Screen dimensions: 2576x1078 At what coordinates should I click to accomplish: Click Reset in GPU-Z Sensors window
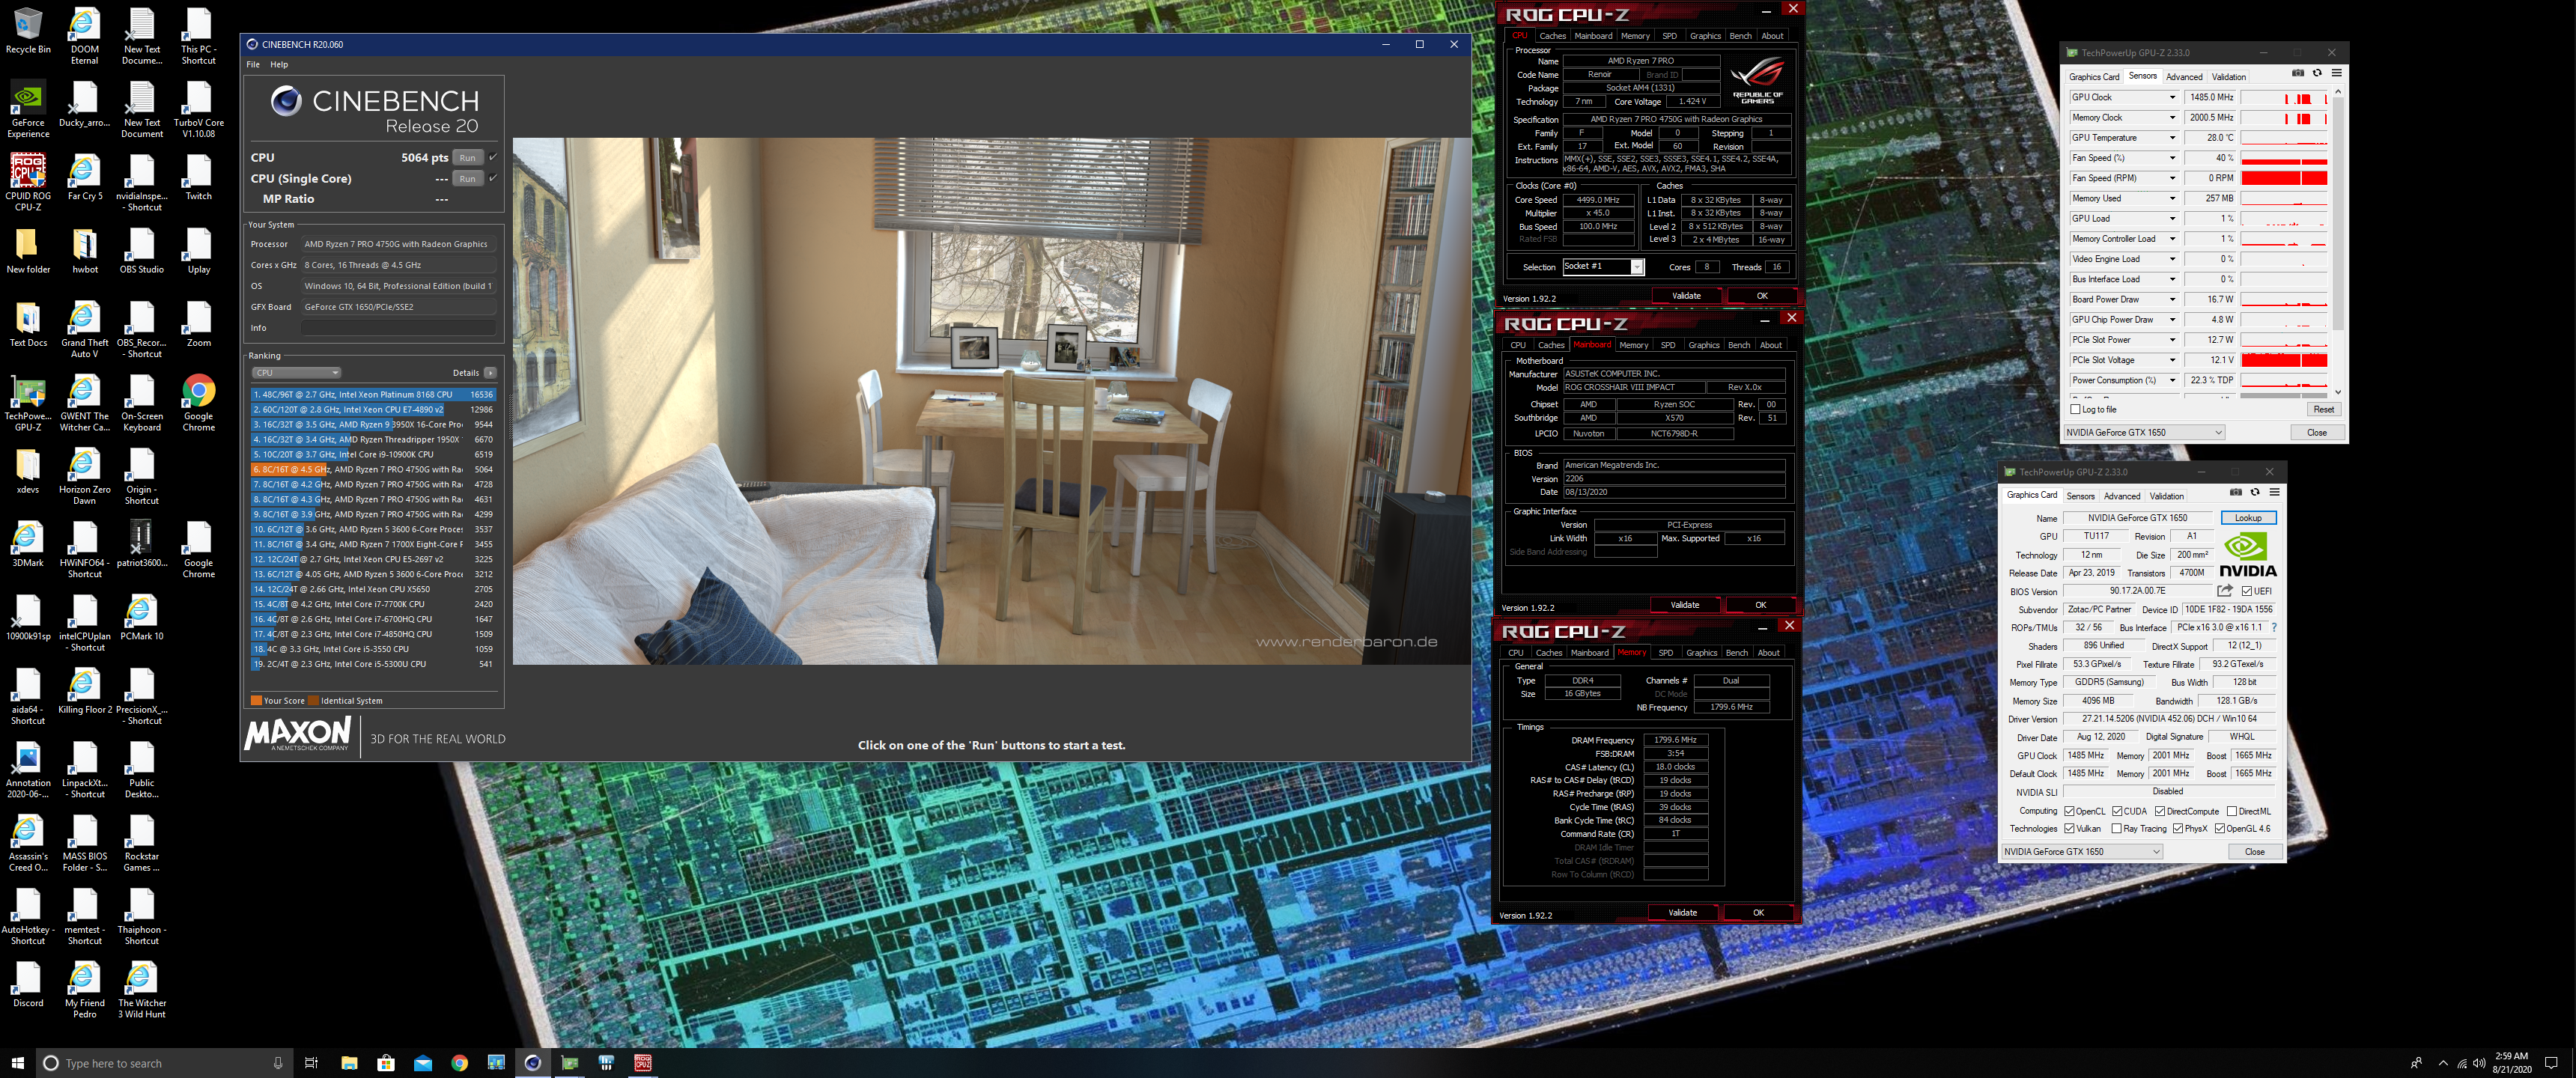[x=2323, y=409]
